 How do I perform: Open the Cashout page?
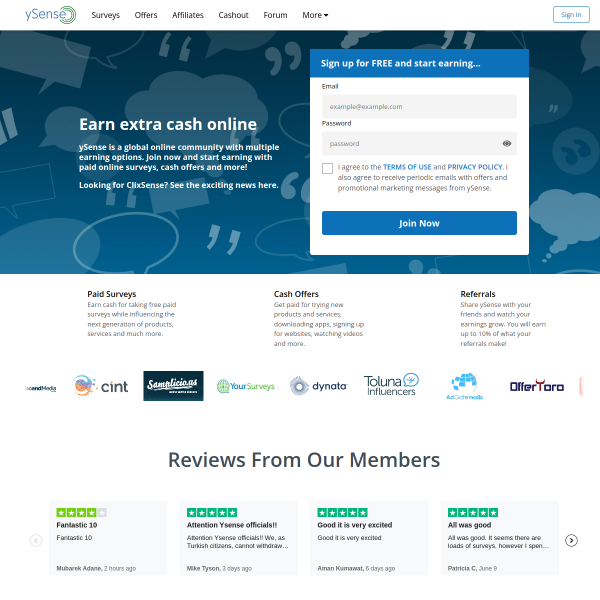(233, 15)
